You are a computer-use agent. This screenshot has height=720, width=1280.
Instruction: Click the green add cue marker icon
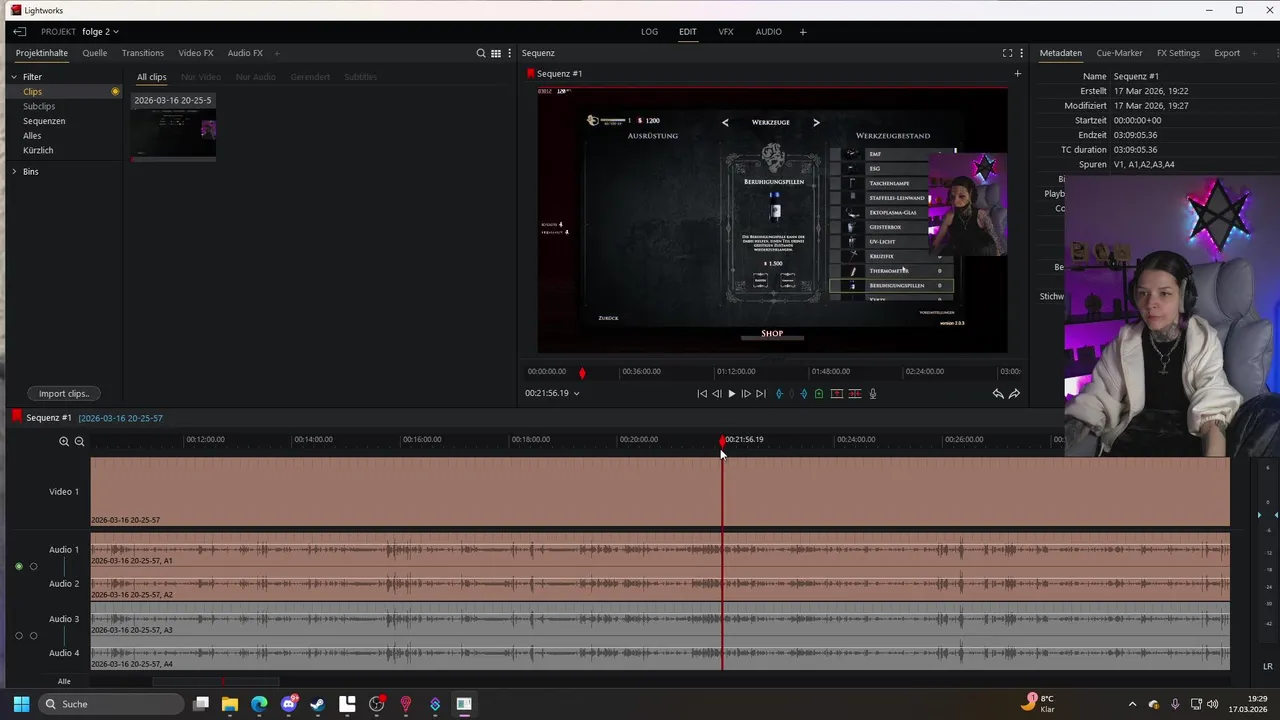819,394
